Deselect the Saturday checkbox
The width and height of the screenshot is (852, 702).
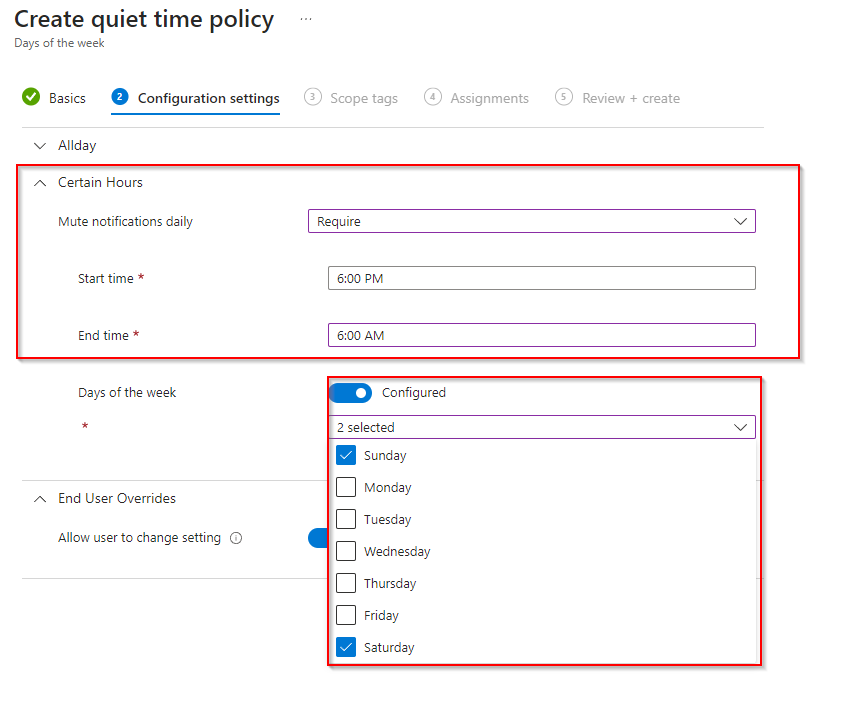tap(346, 647)
